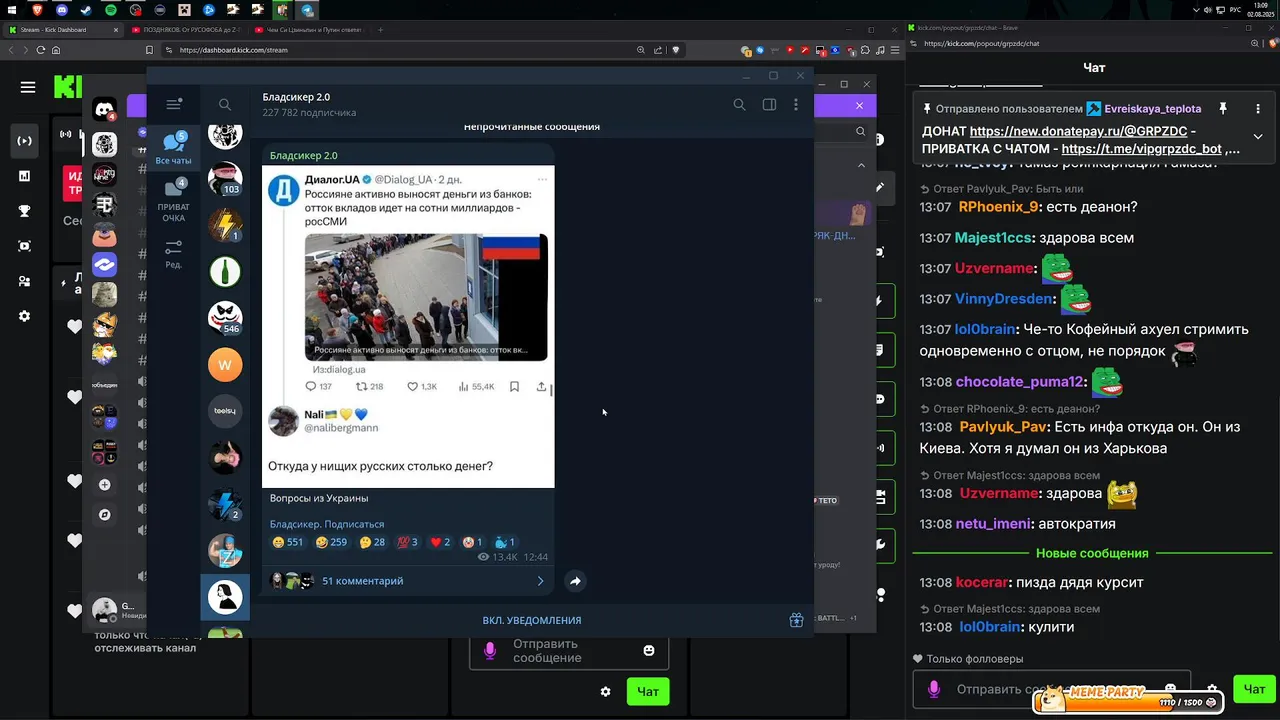This screenshot has height=720, width=1280.
Task: Open Discord direct messages home icon
Action: 104,109
